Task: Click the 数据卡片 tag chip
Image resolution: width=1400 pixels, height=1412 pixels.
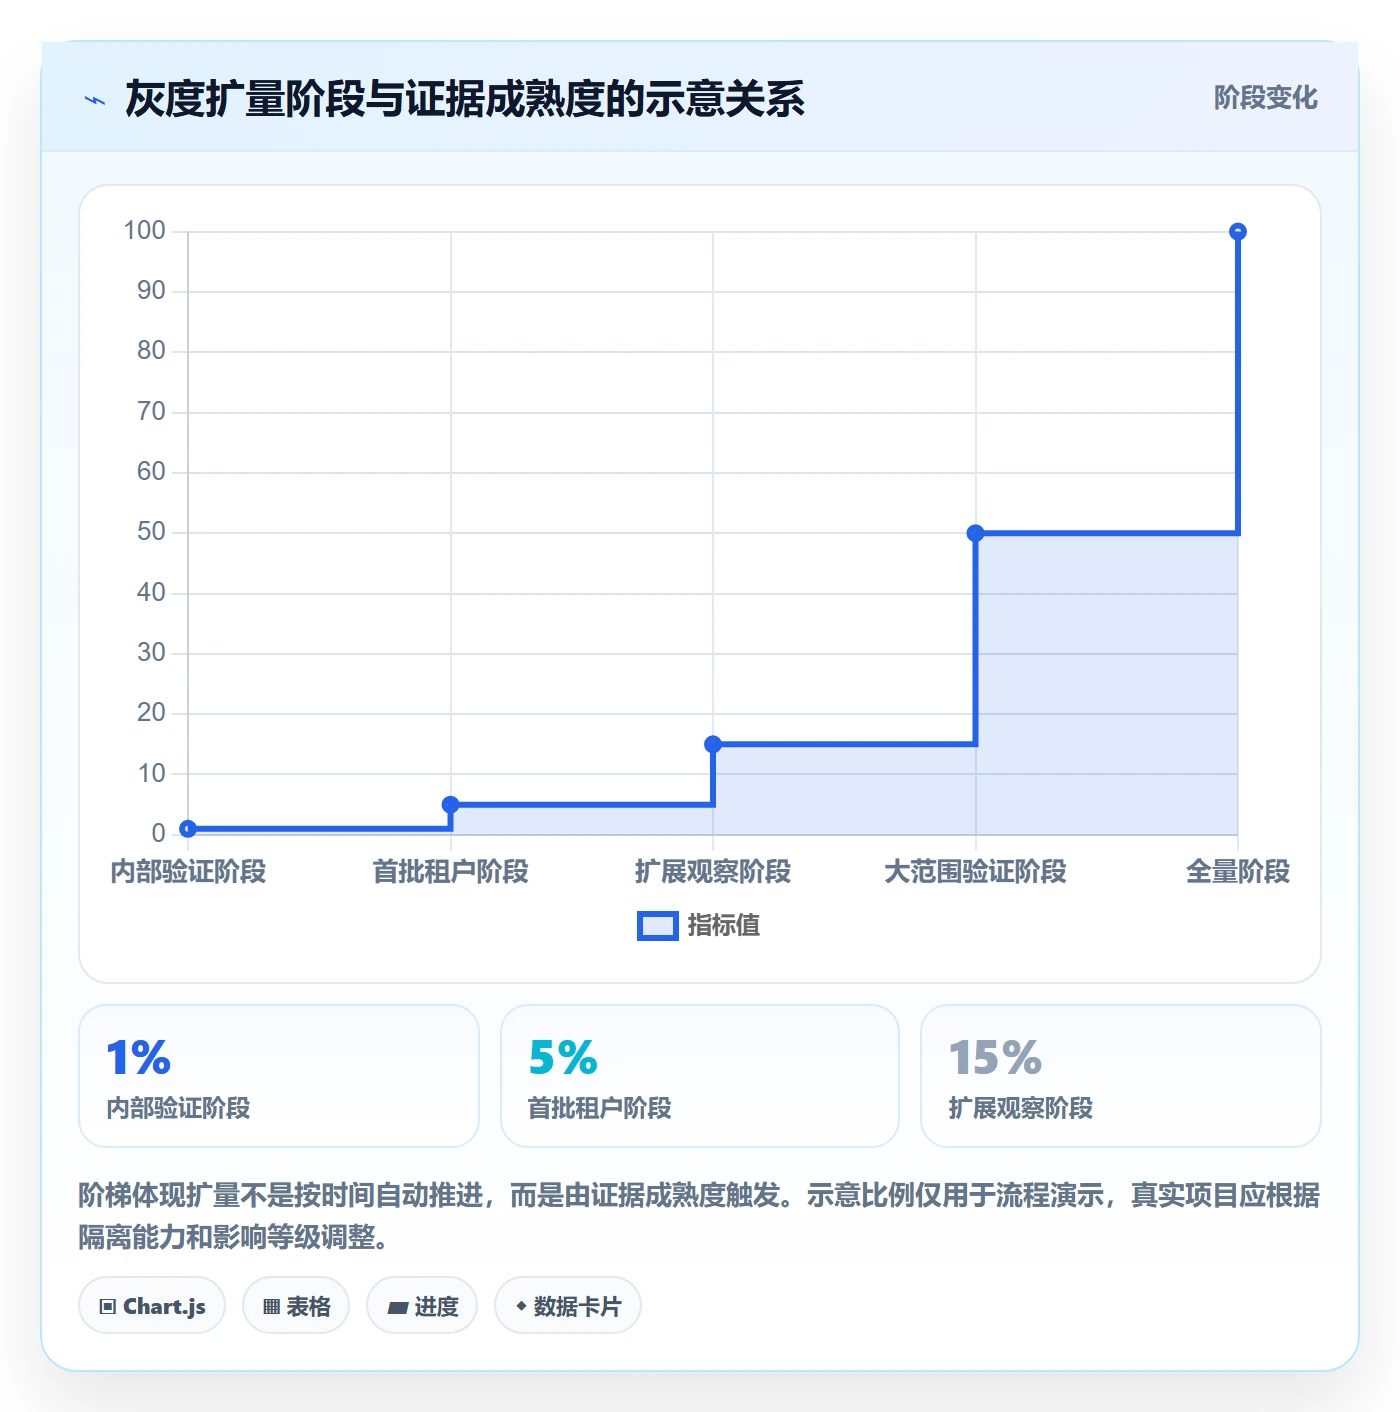Action: [x=568, y=1306]
